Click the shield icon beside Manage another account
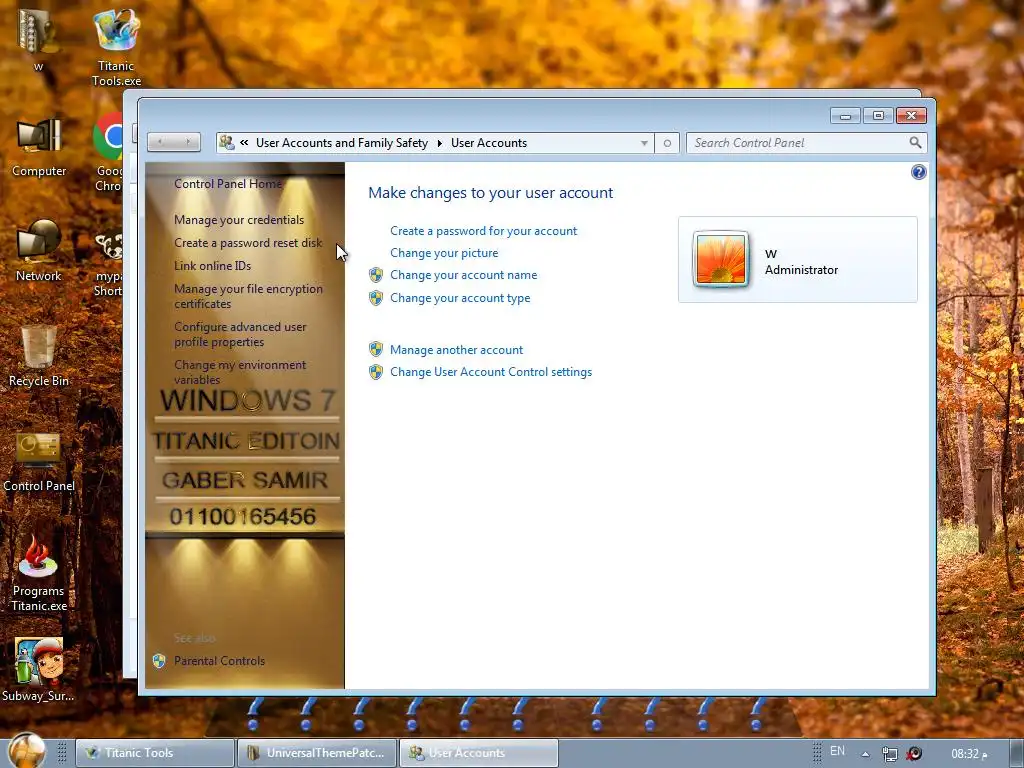 coord(376,349)
